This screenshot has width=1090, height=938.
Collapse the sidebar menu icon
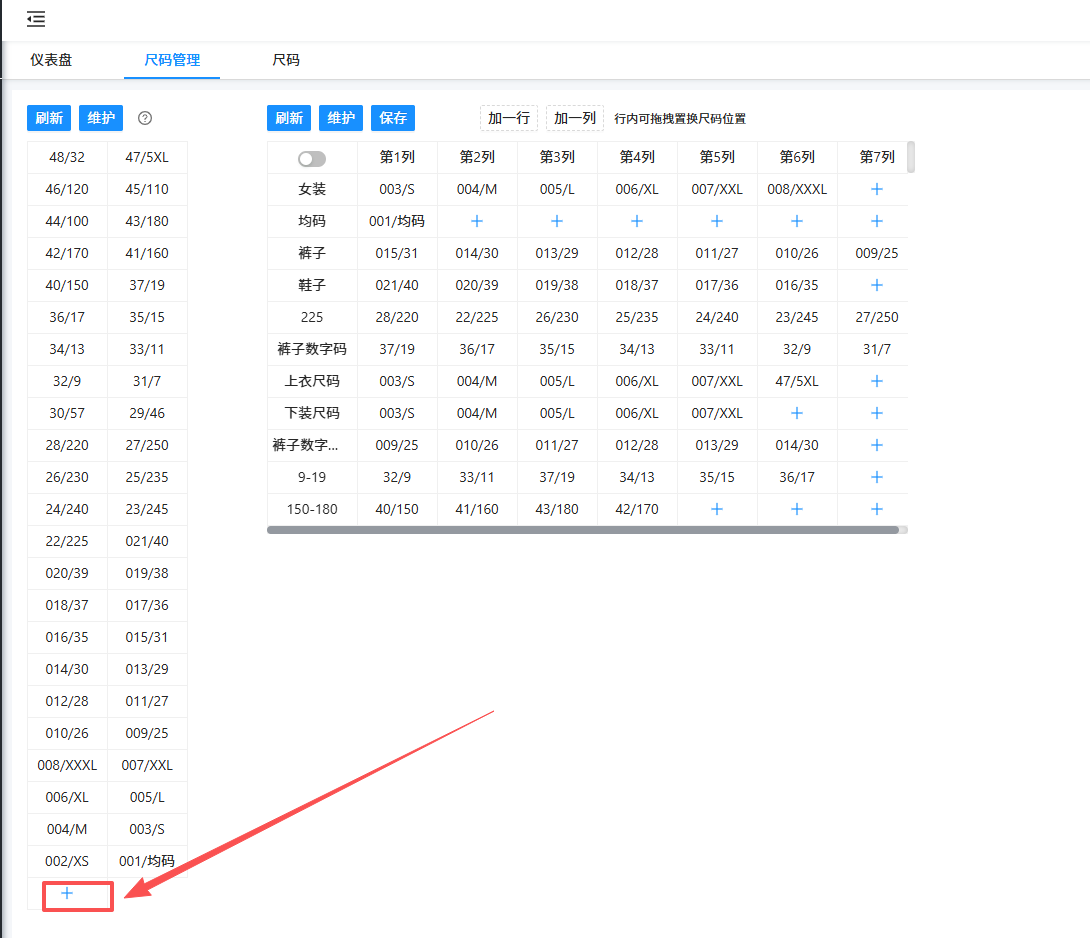click(36, 19)
